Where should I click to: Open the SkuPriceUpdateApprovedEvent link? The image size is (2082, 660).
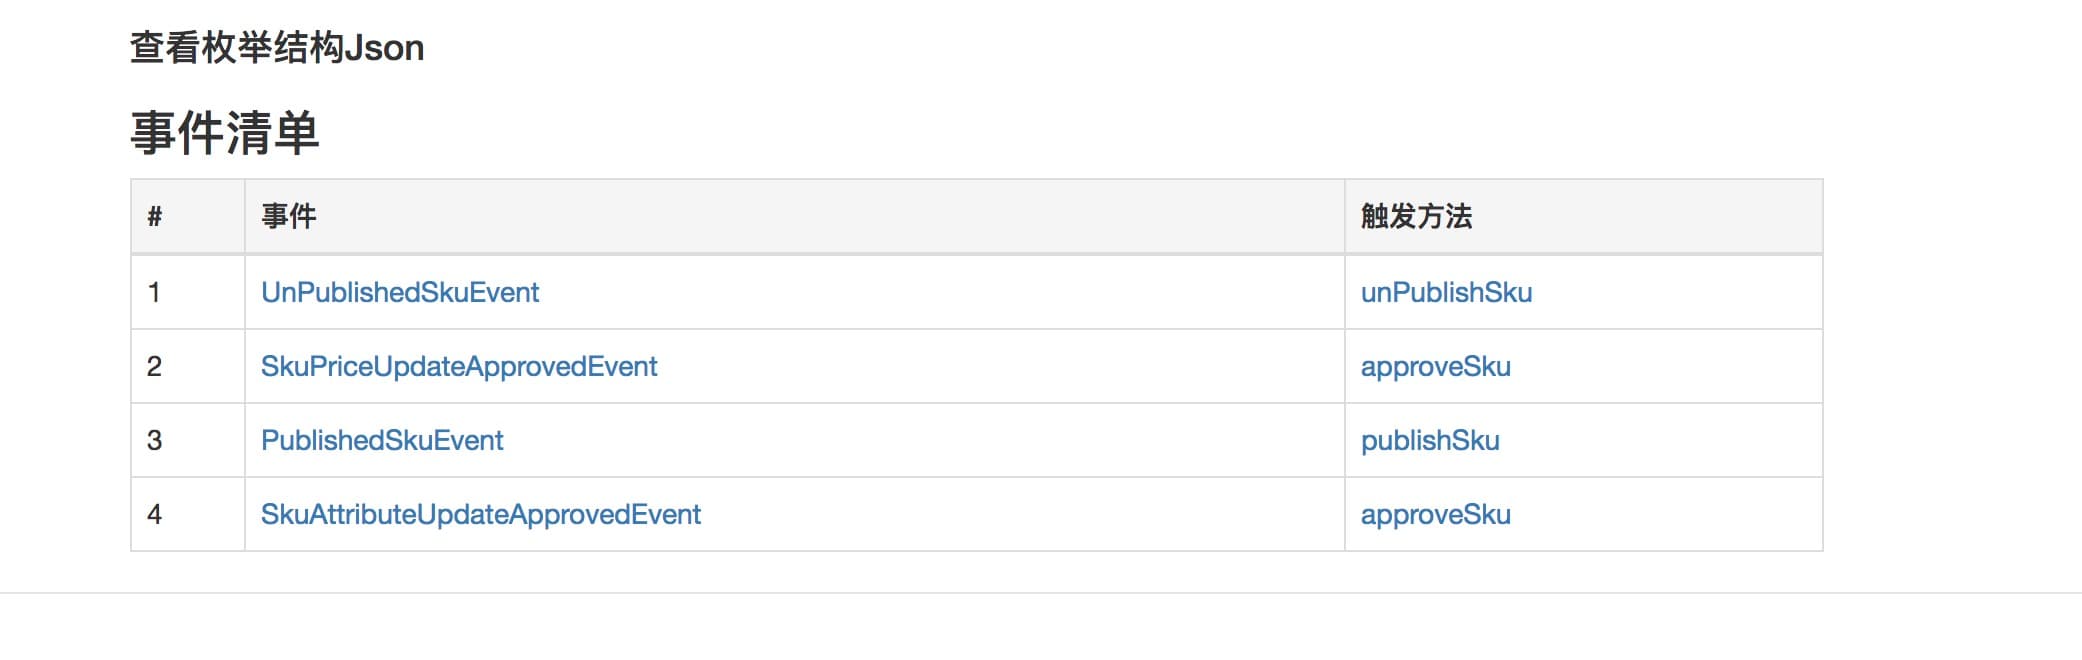(x=459, y=366)
